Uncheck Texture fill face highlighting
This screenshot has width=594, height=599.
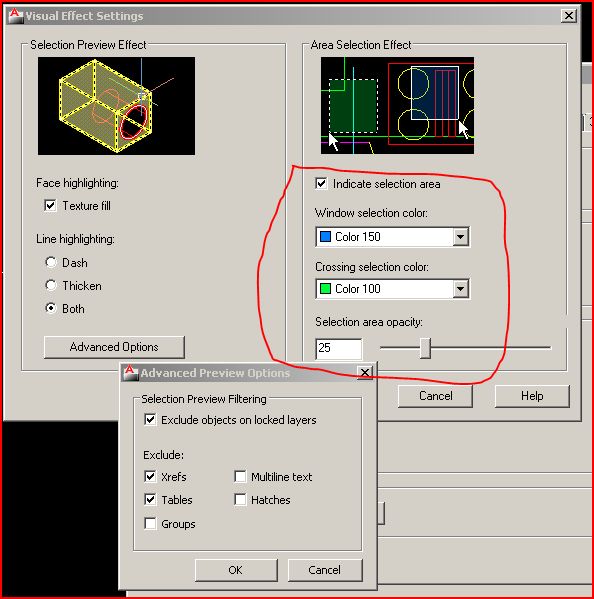[x=50, y=206]
